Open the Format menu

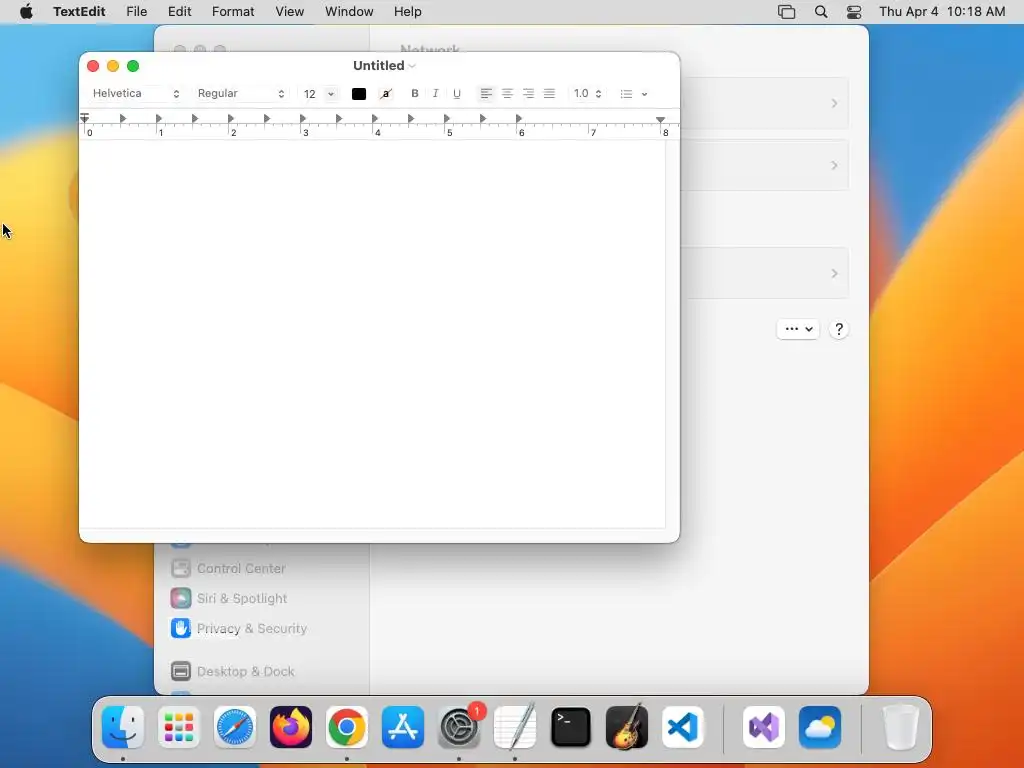click(x=233, y=12)
